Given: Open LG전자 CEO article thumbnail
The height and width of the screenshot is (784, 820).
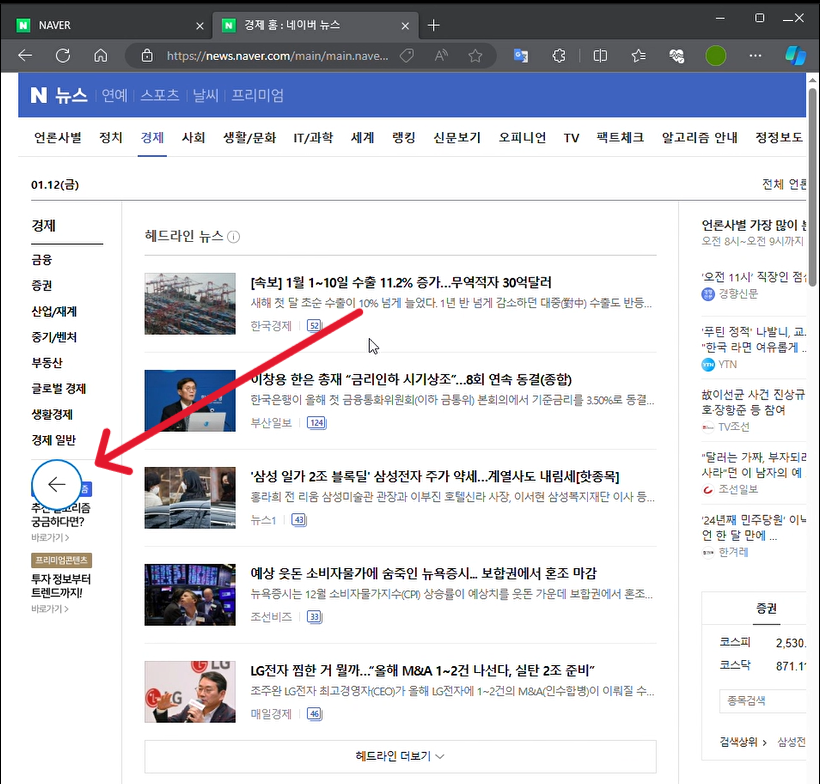Looking at the screenshot, I should coord(190,691).
